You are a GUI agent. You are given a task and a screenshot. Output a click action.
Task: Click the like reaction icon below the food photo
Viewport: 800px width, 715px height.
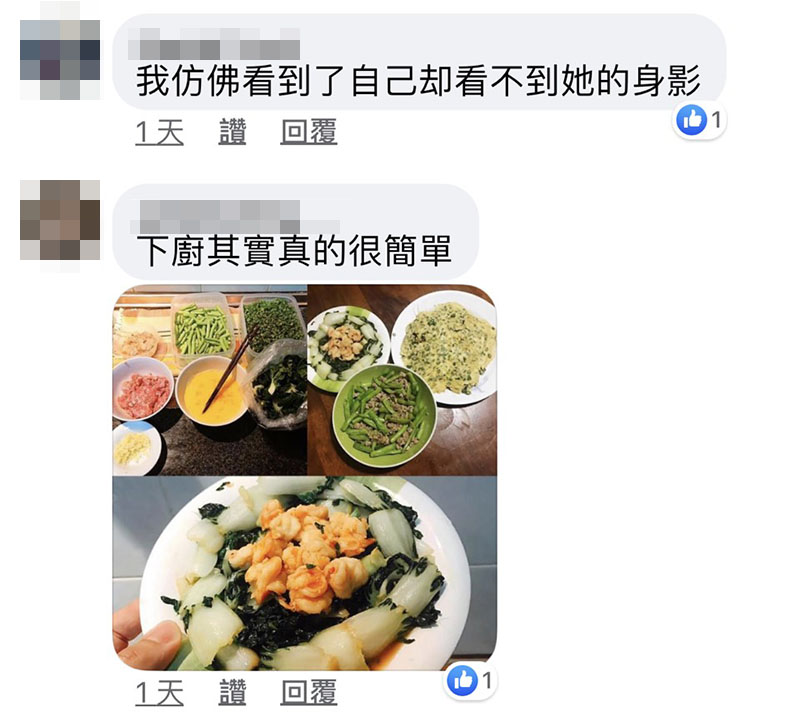462,681
